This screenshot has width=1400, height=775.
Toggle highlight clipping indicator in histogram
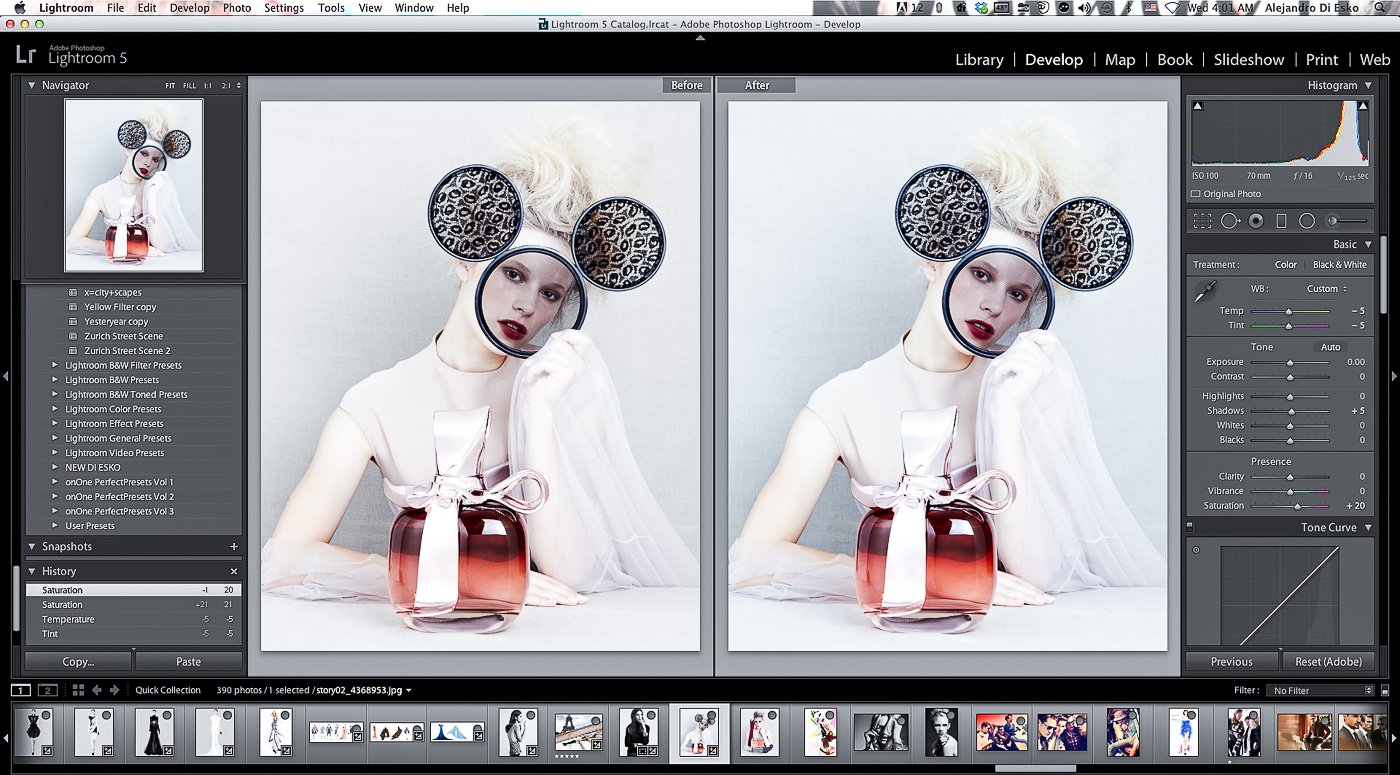pyautogui.click(x=1363, y=105)
